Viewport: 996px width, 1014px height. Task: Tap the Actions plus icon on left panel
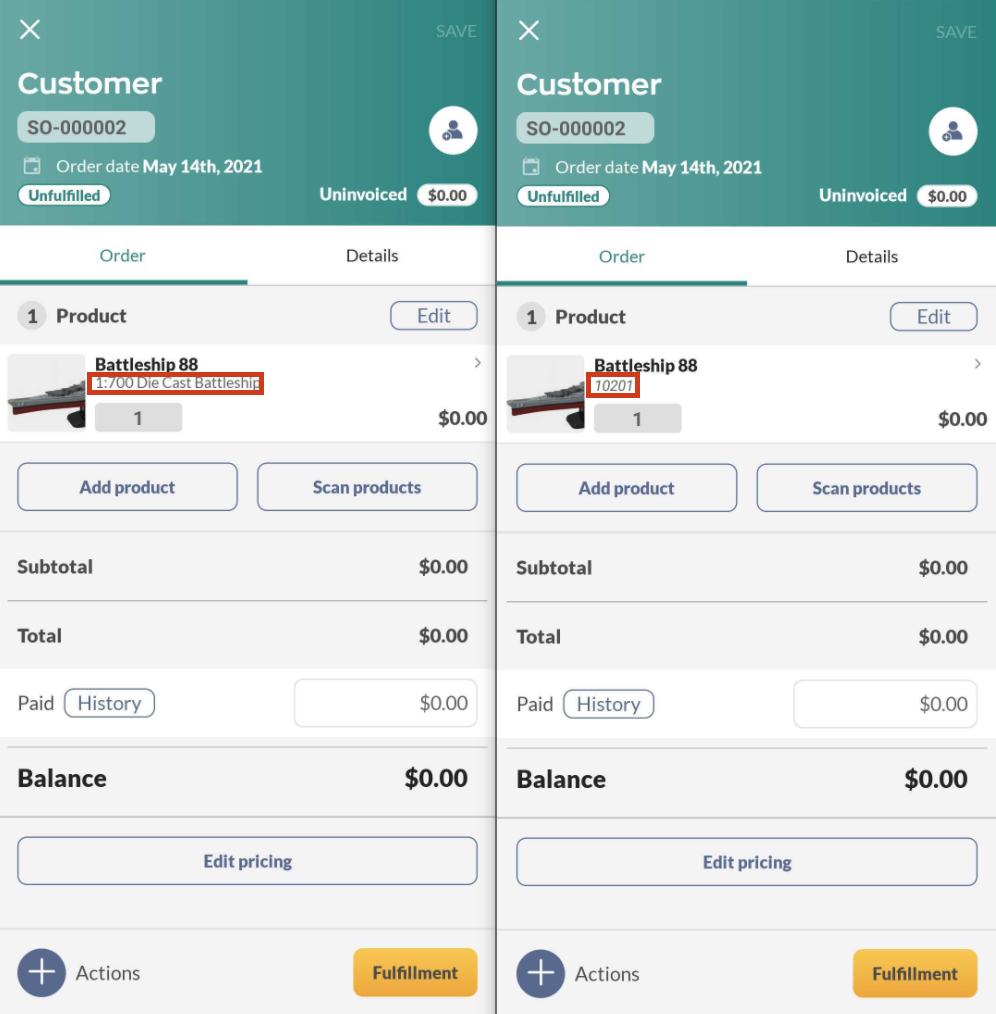pos(41,972)
